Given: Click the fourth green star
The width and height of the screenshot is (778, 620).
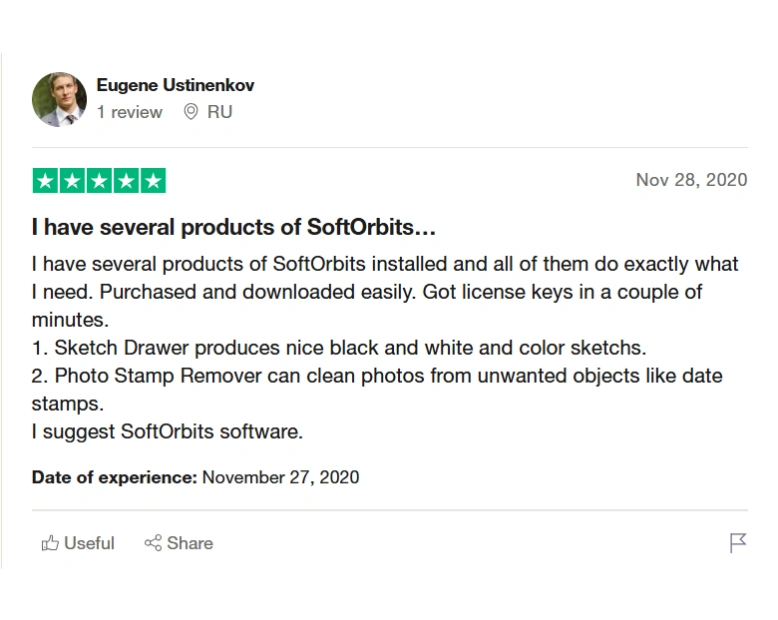Looking at the screenshot, I should point(126,181).
